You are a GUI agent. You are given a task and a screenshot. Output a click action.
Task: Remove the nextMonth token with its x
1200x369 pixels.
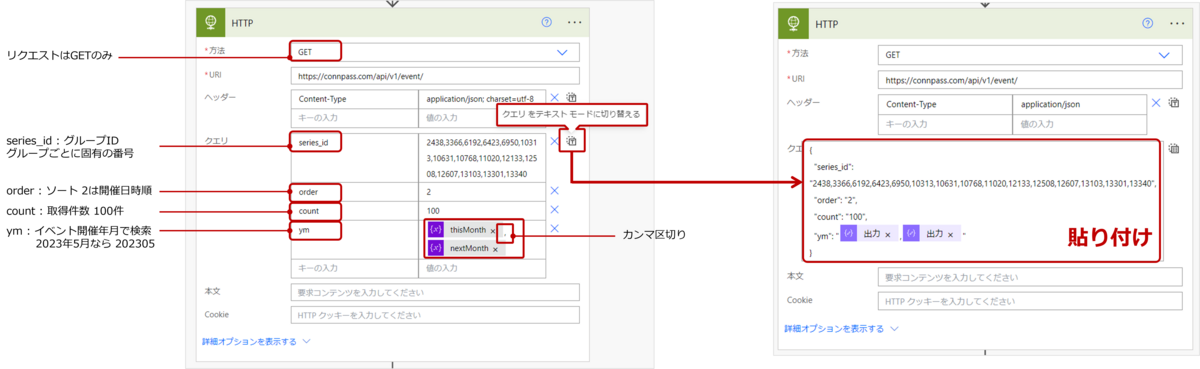point(496,249)
